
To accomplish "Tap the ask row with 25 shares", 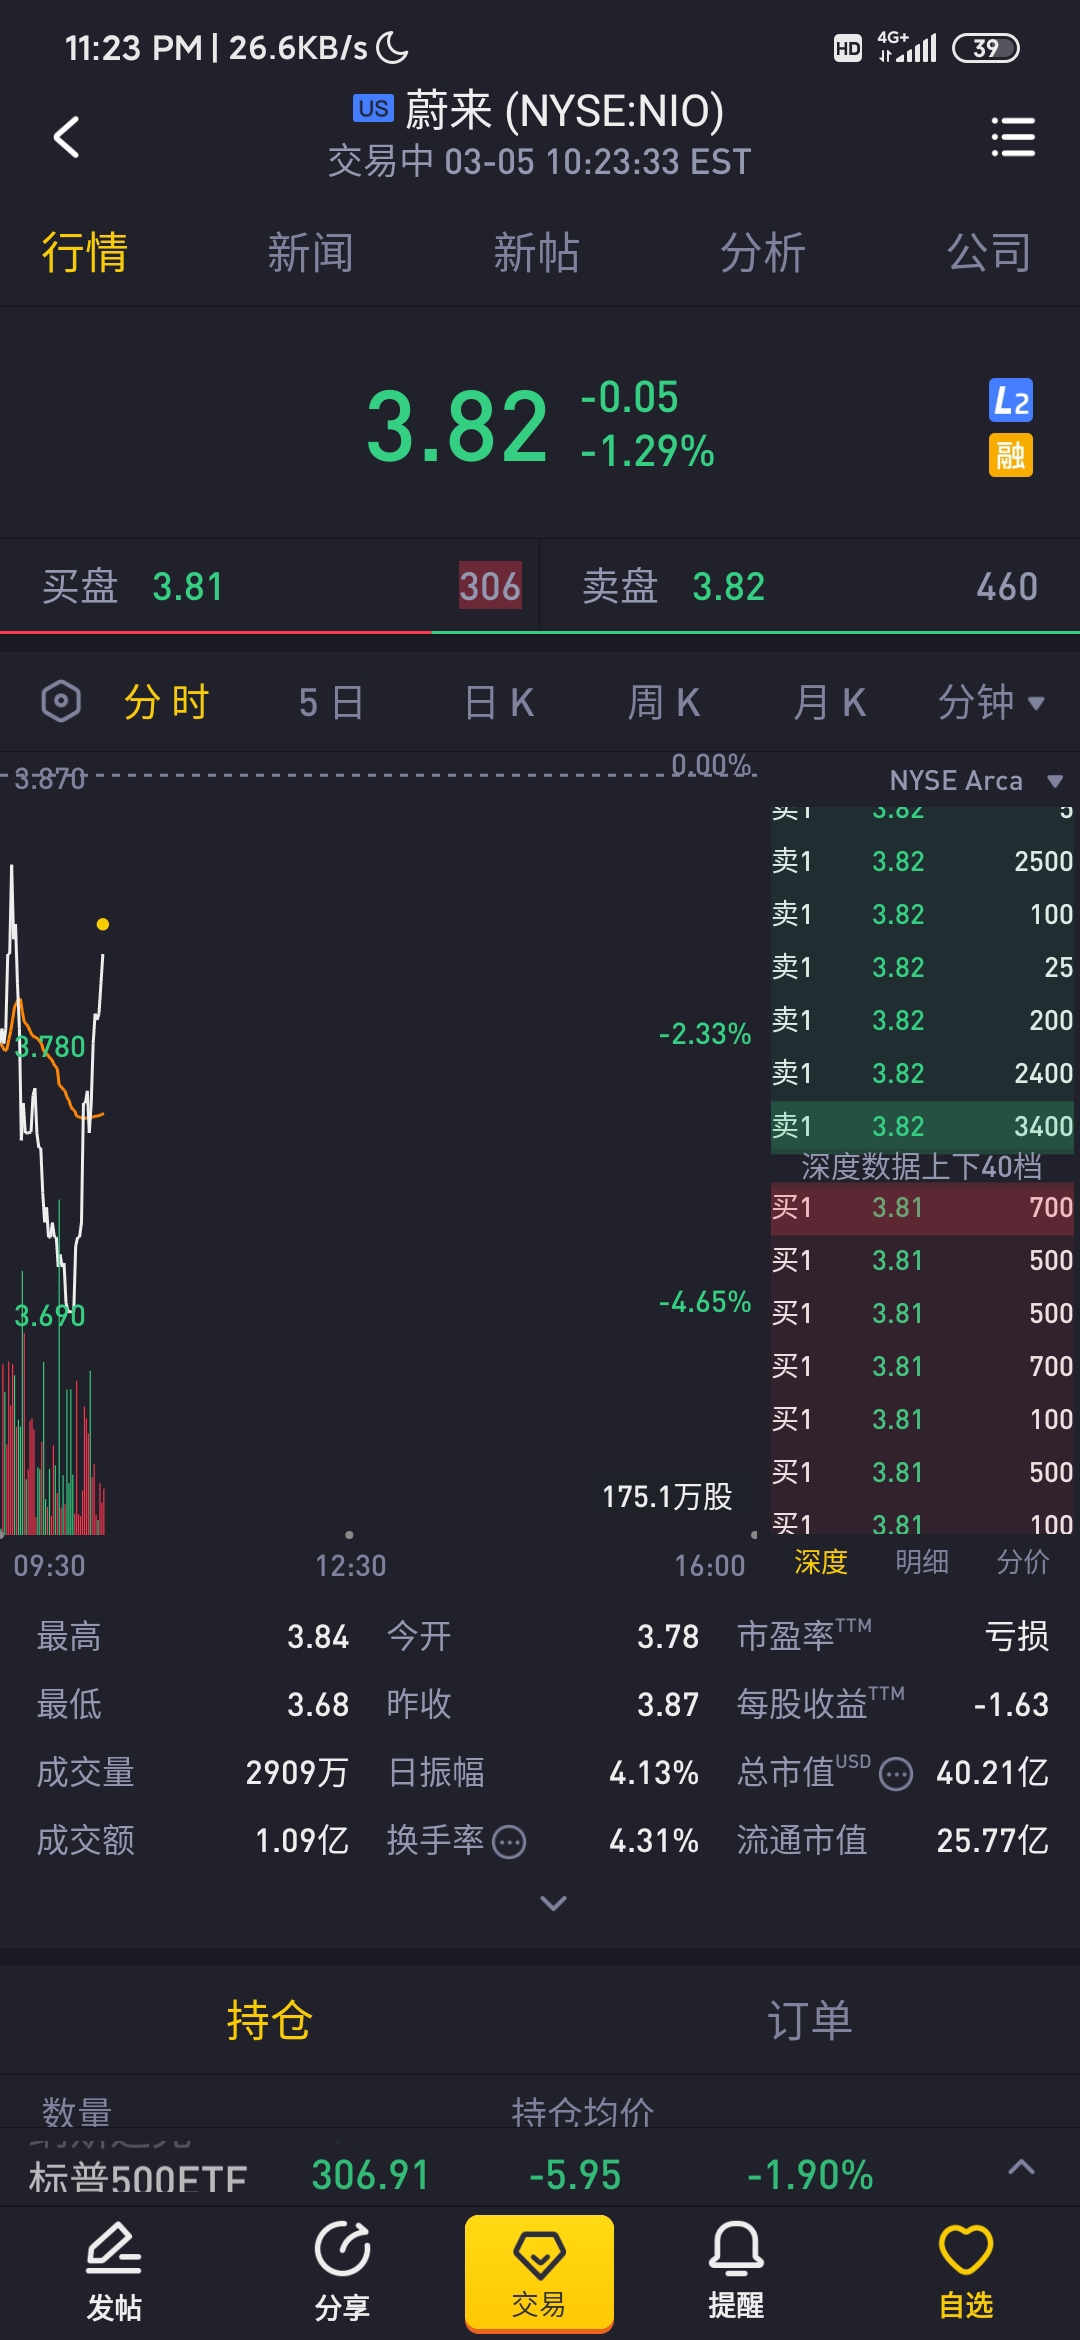I will [922, 967].
